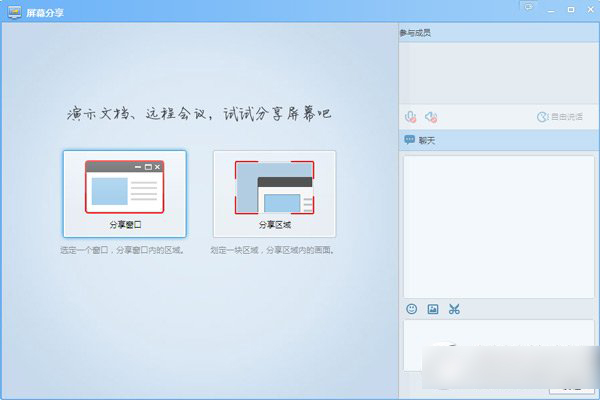The height and width of the screenshot is (400, 600).
Task: Click the title bar feedback icon
Action: [529, 7]
